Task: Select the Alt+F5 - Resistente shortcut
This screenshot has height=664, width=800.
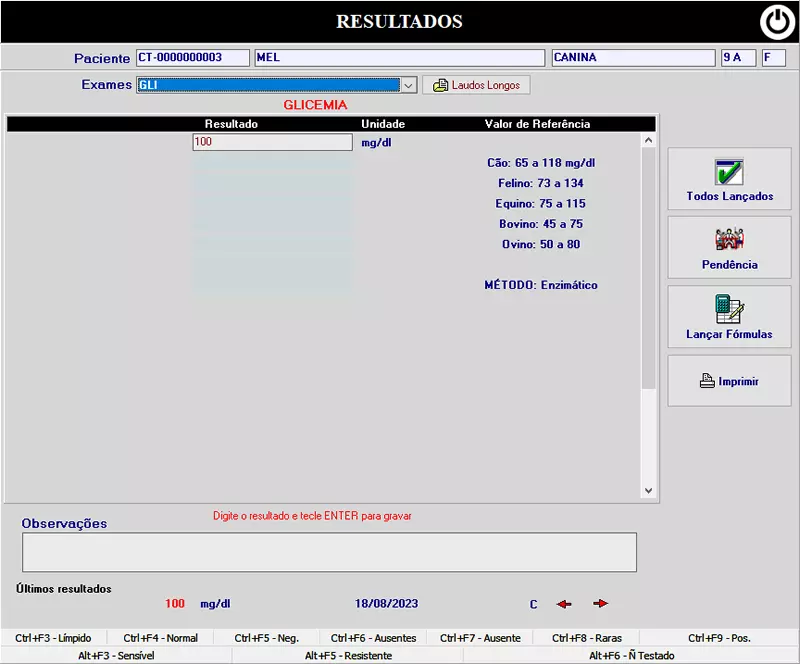Action: pyautogui.click(x=348, y=656)
